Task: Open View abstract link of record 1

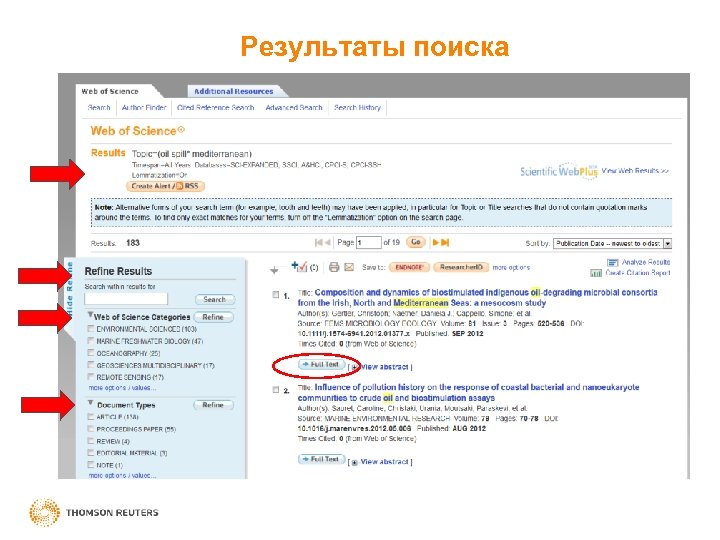Action: click(x=384, y=367)
